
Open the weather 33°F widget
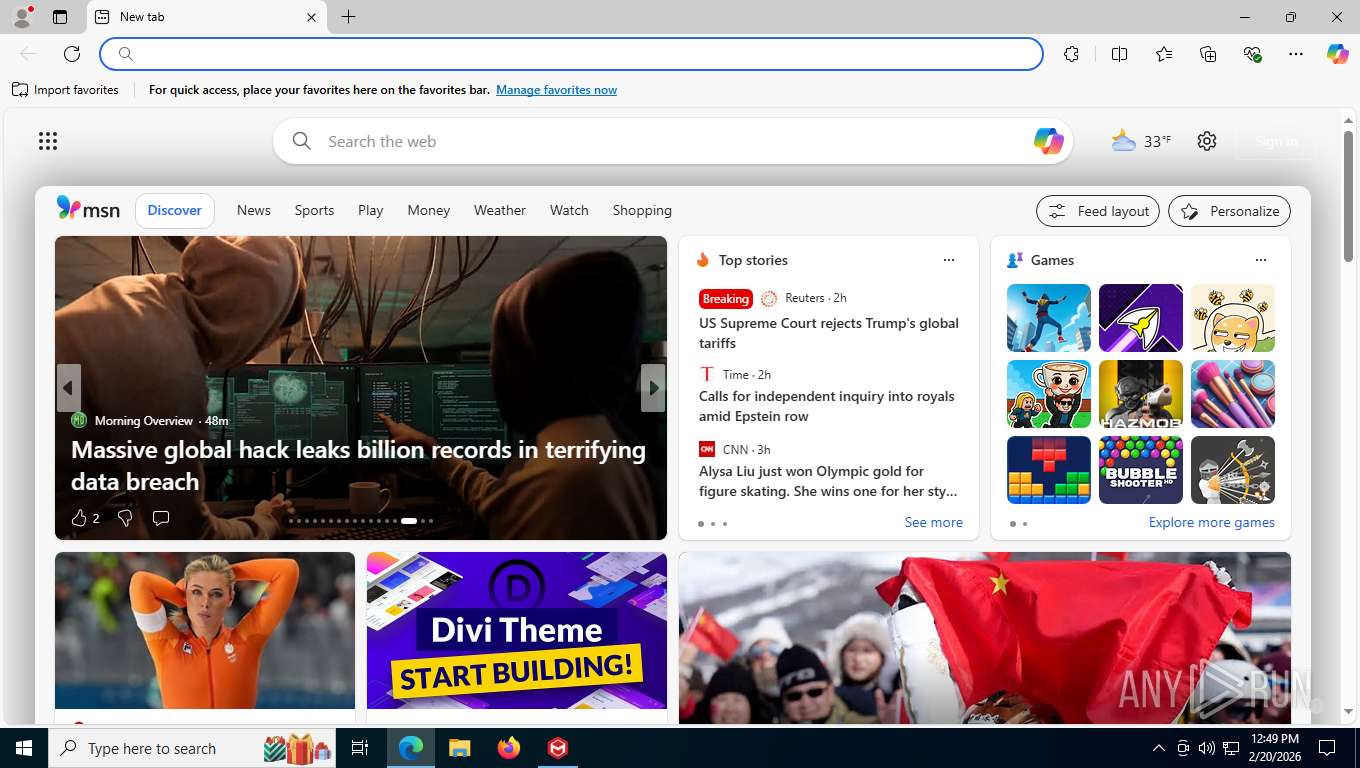click(1141, 141)
